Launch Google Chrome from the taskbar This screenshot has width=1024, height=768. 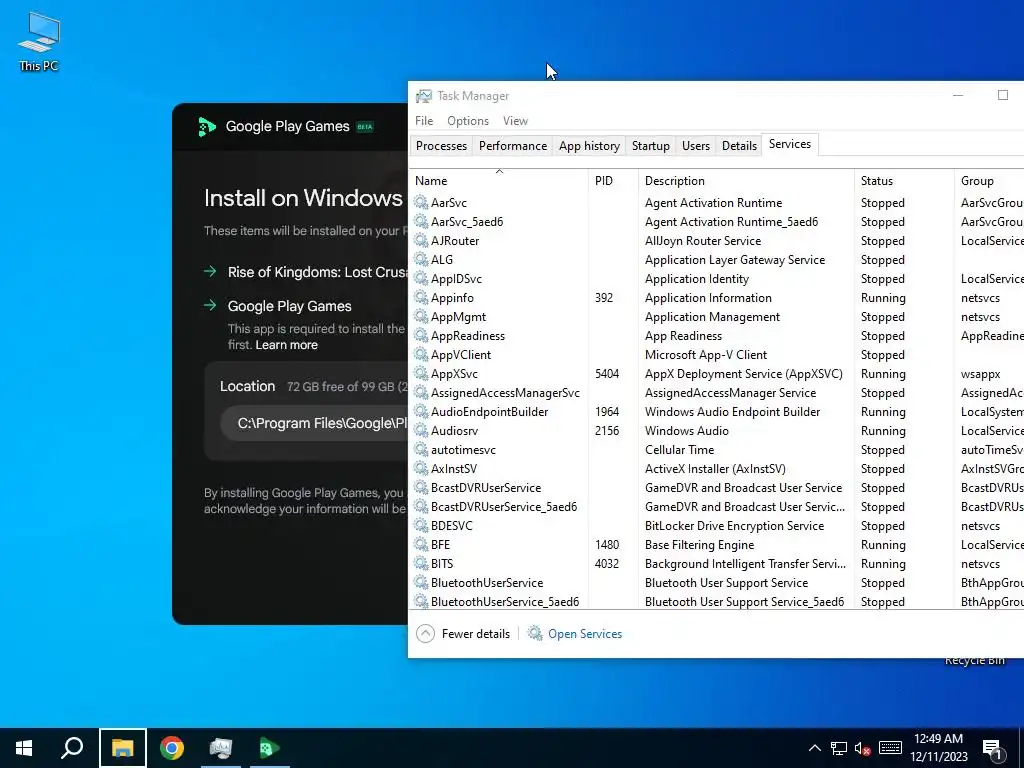(172, 748)
